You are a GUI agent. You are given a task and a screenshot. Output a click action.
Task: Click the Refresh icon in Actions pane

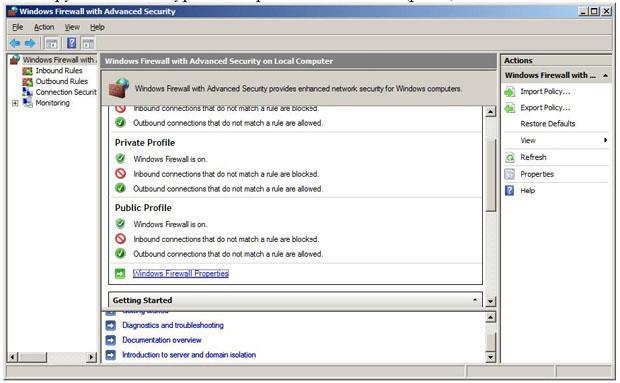pyautogui.click(x=510, y=158)
